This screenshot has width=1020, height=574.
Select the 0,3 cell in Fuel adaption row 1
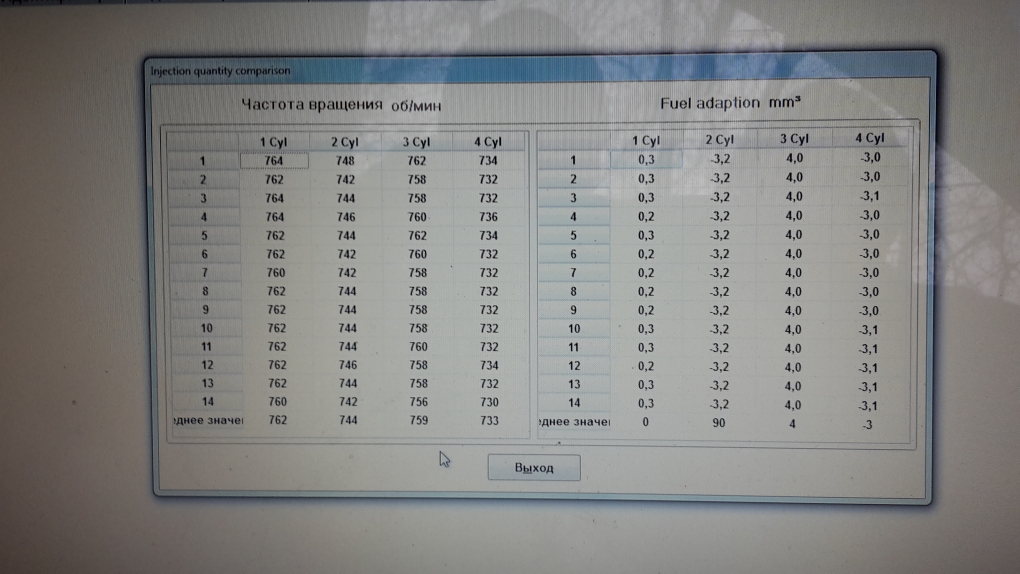[645, 159]
